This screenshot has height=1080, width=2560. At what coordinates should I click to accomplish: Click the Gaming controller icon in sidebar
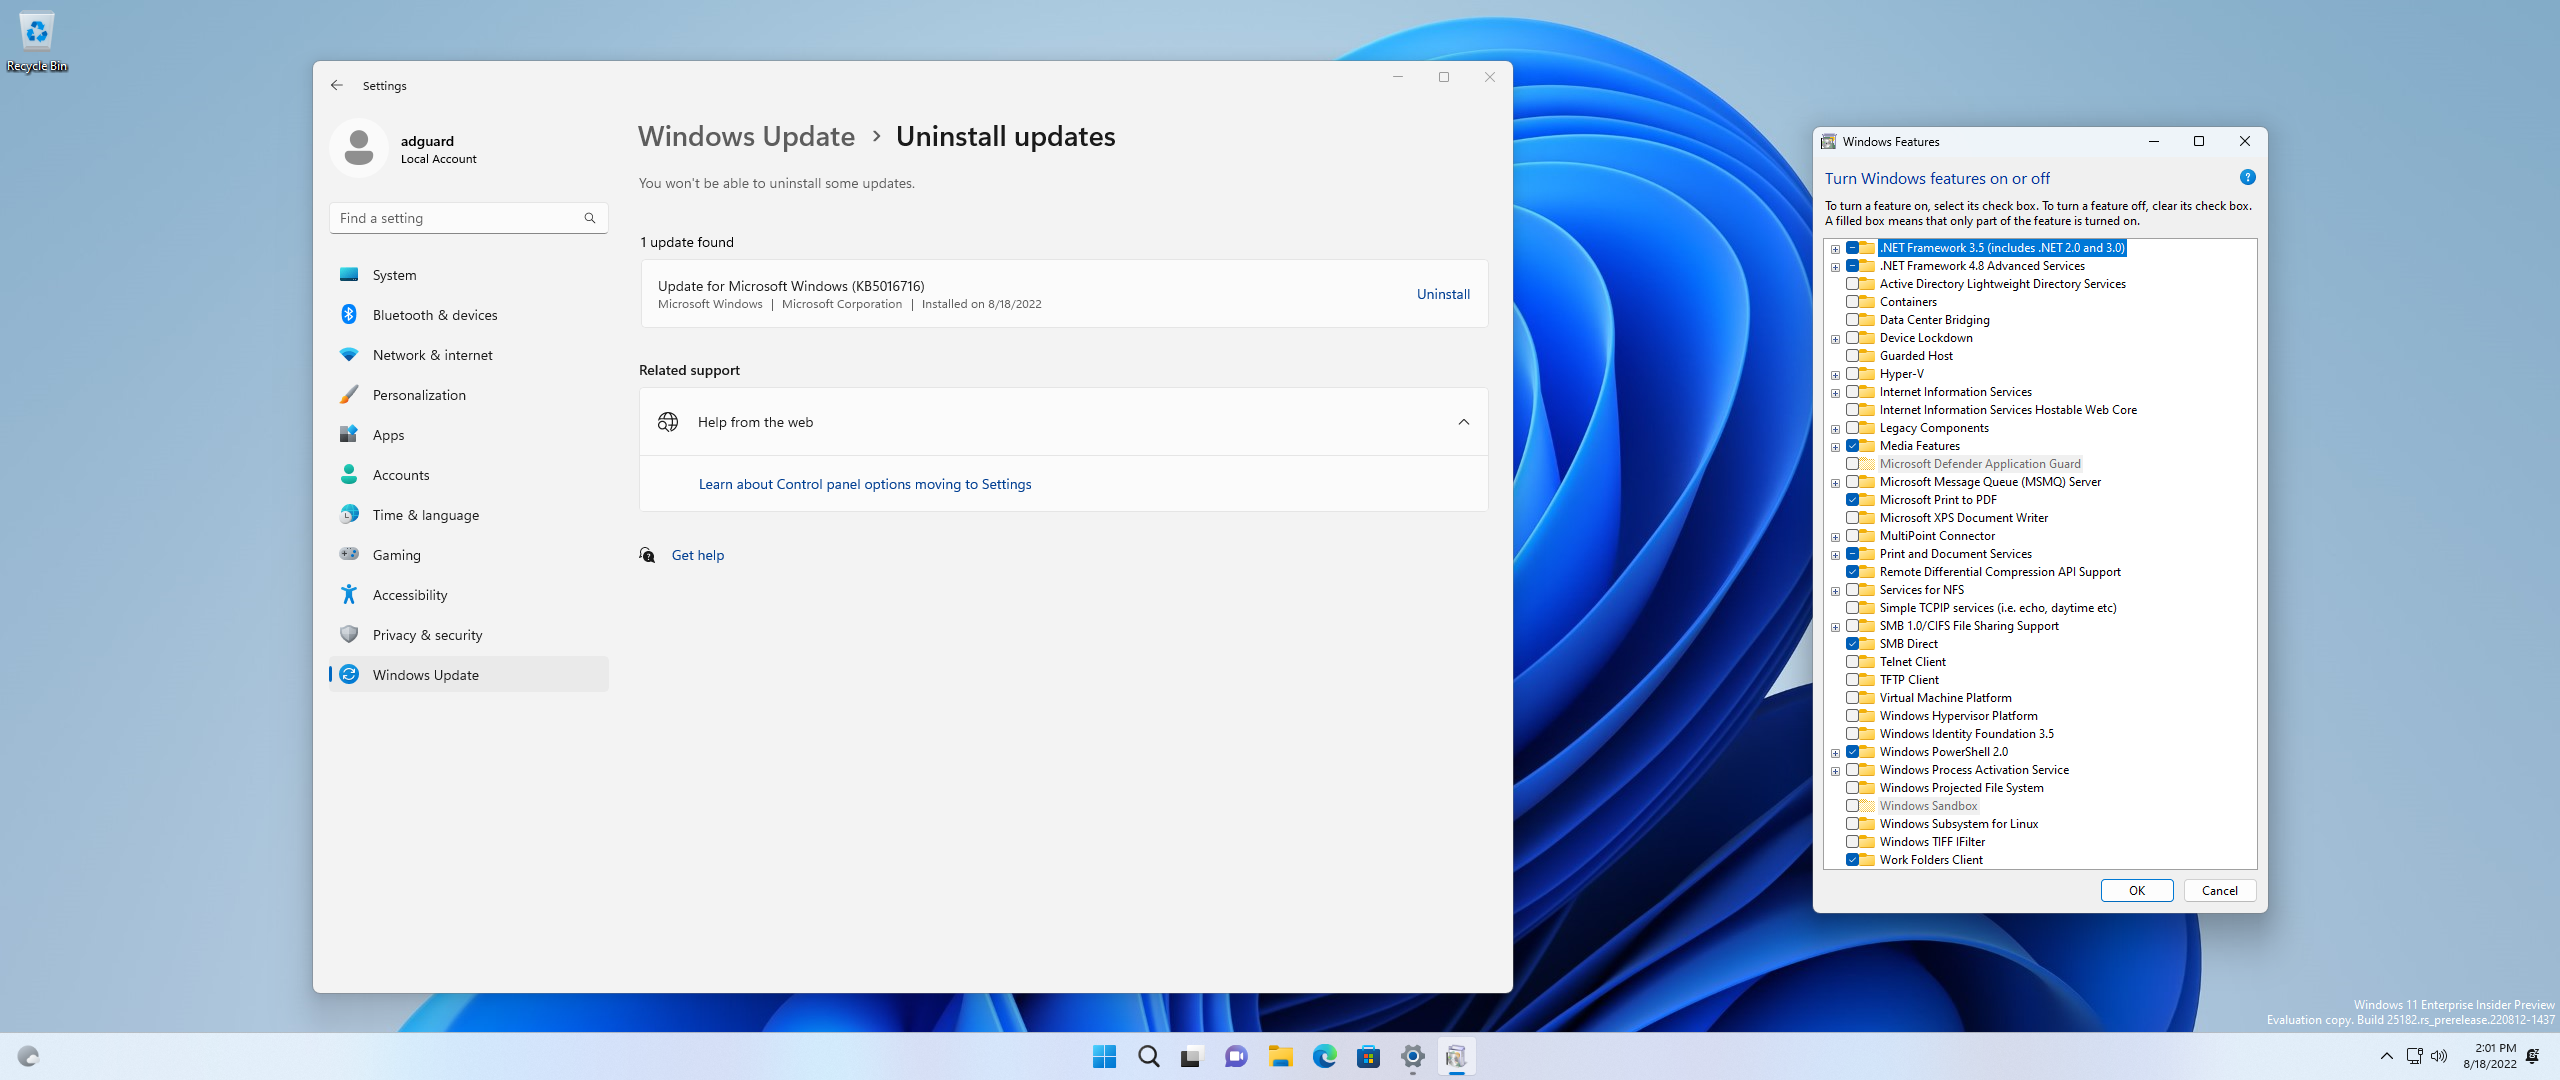click(x=349, y=555)
